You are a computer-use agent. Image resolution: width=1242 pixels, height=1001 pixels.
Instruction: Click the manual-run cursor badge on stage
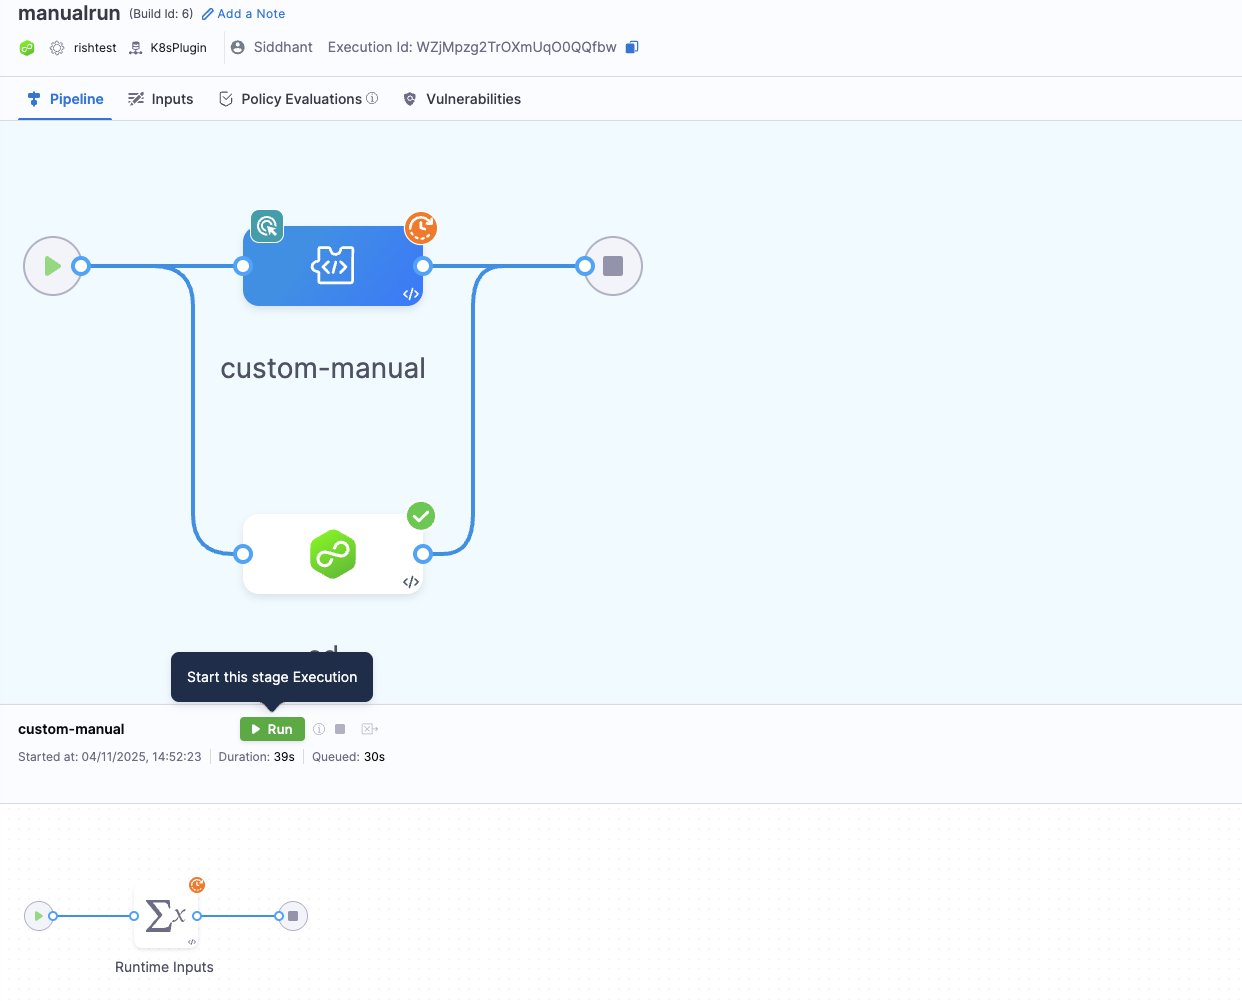click(x=267, y=227)
